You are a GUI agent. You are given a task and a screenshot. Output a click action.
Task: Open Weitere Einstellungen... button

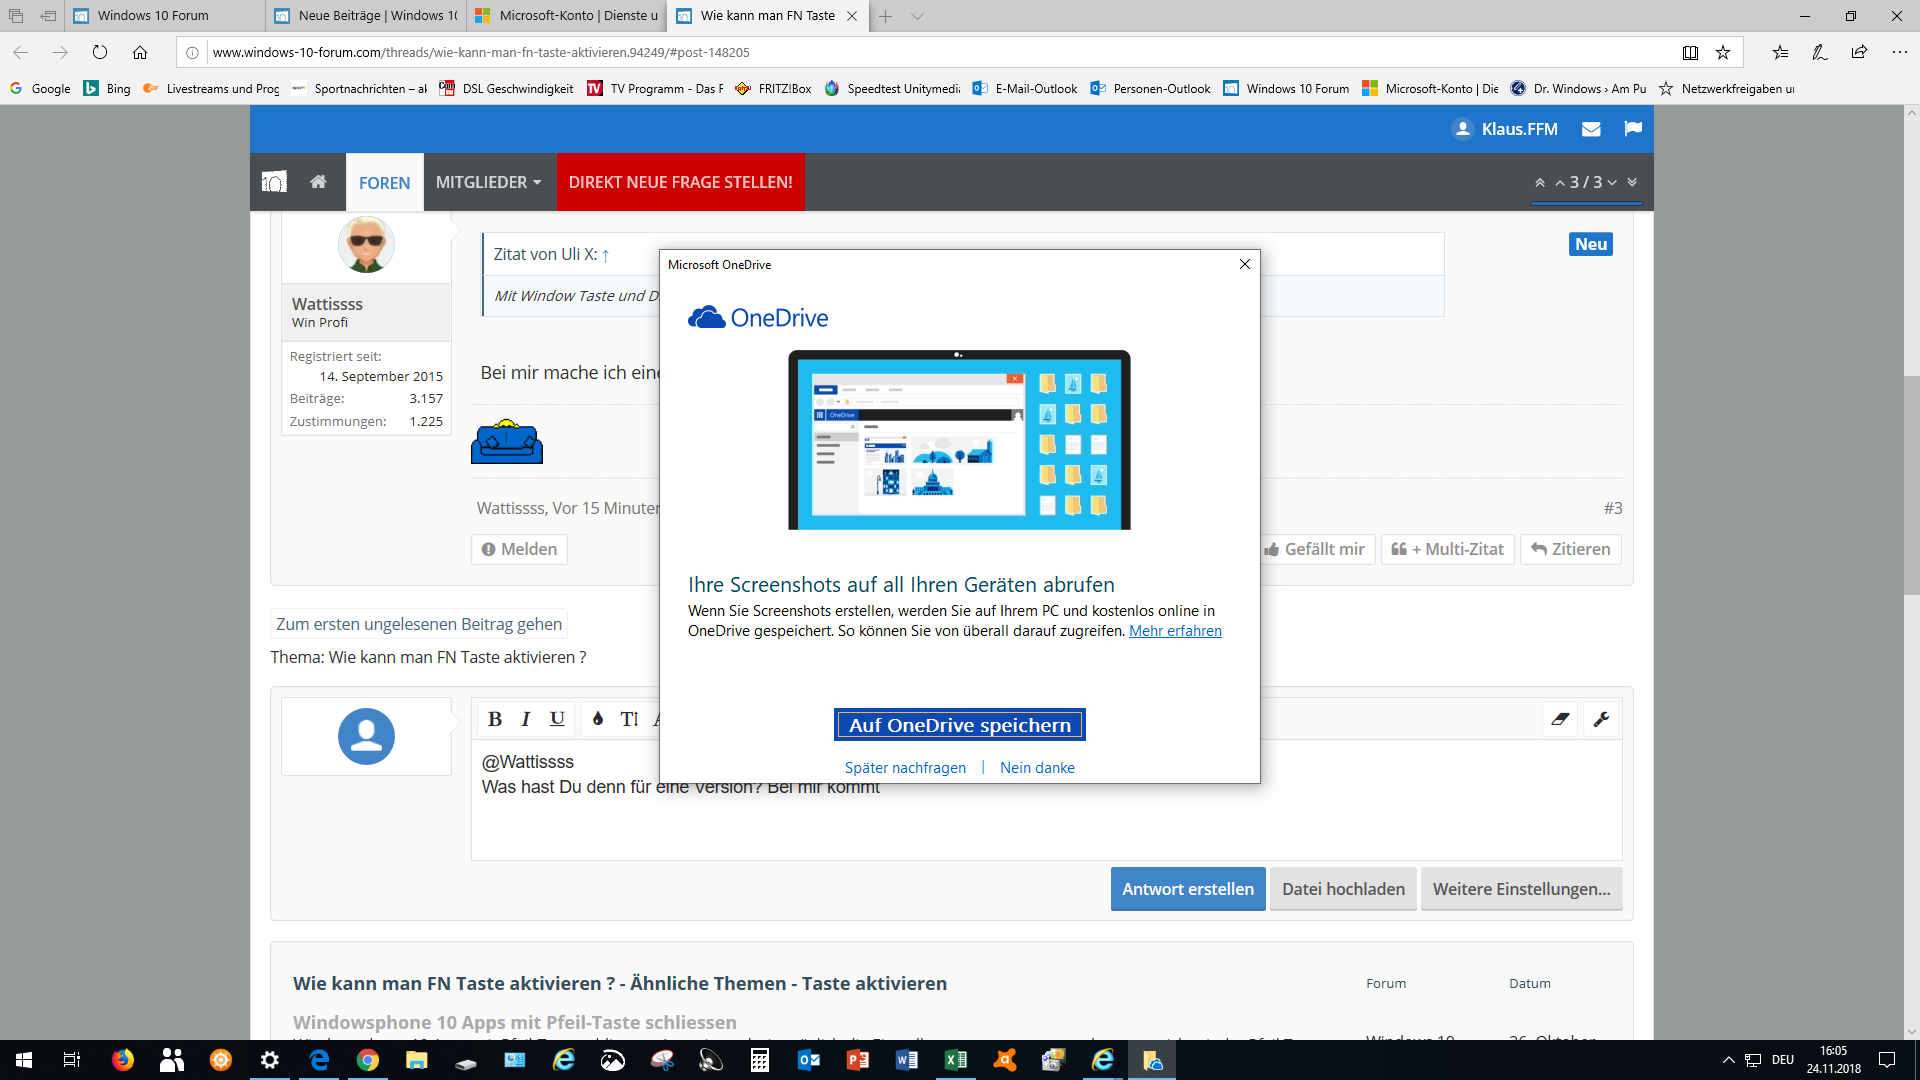[1521, 889]
